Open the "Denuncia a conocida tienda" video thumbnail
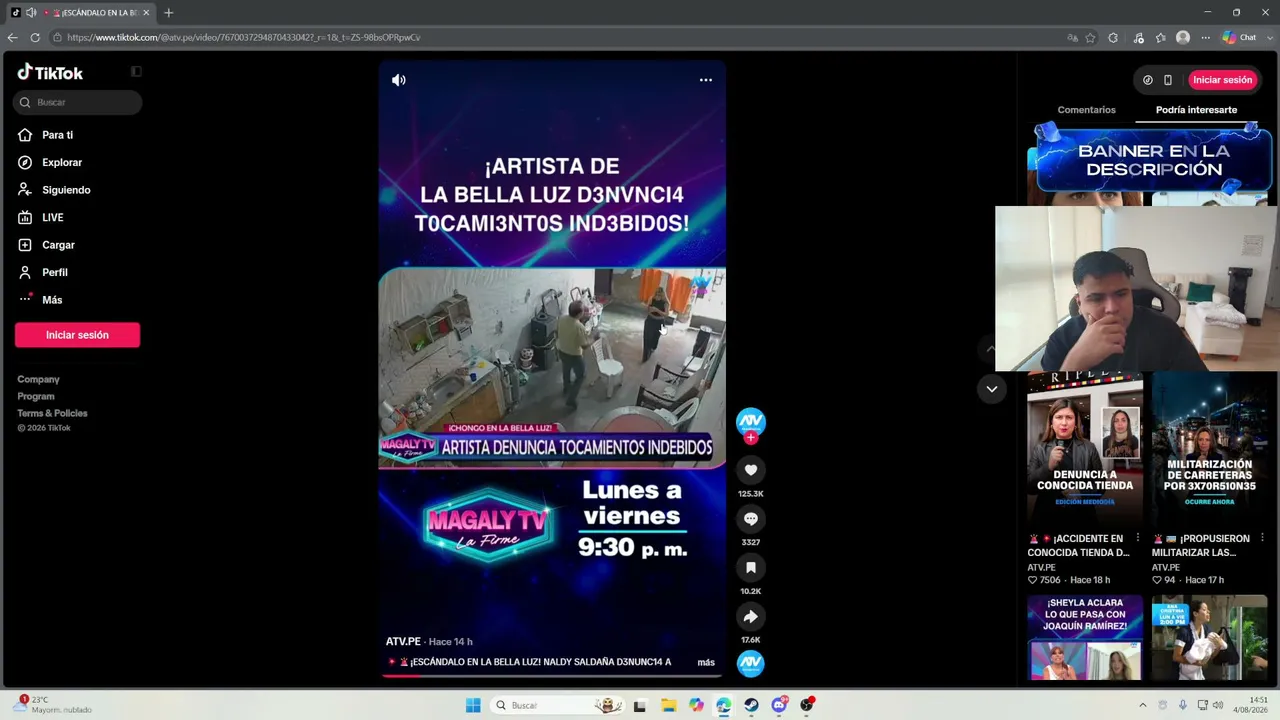Viewport: 1280px width, 720px height. pyautogui.click(x=1085, y=448)
